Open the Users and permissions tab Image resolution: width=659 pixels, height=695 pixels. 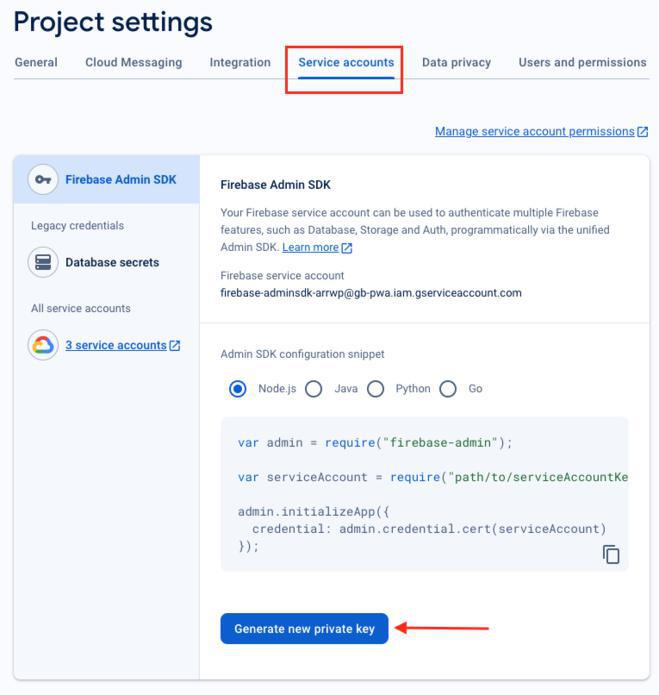[x=582, y=62]
